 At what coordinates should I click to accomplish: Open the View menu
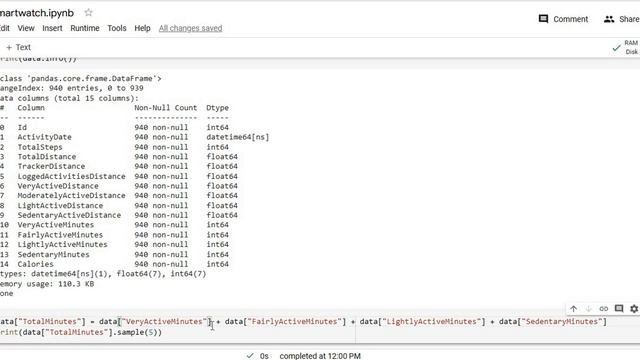pos(26,28)
